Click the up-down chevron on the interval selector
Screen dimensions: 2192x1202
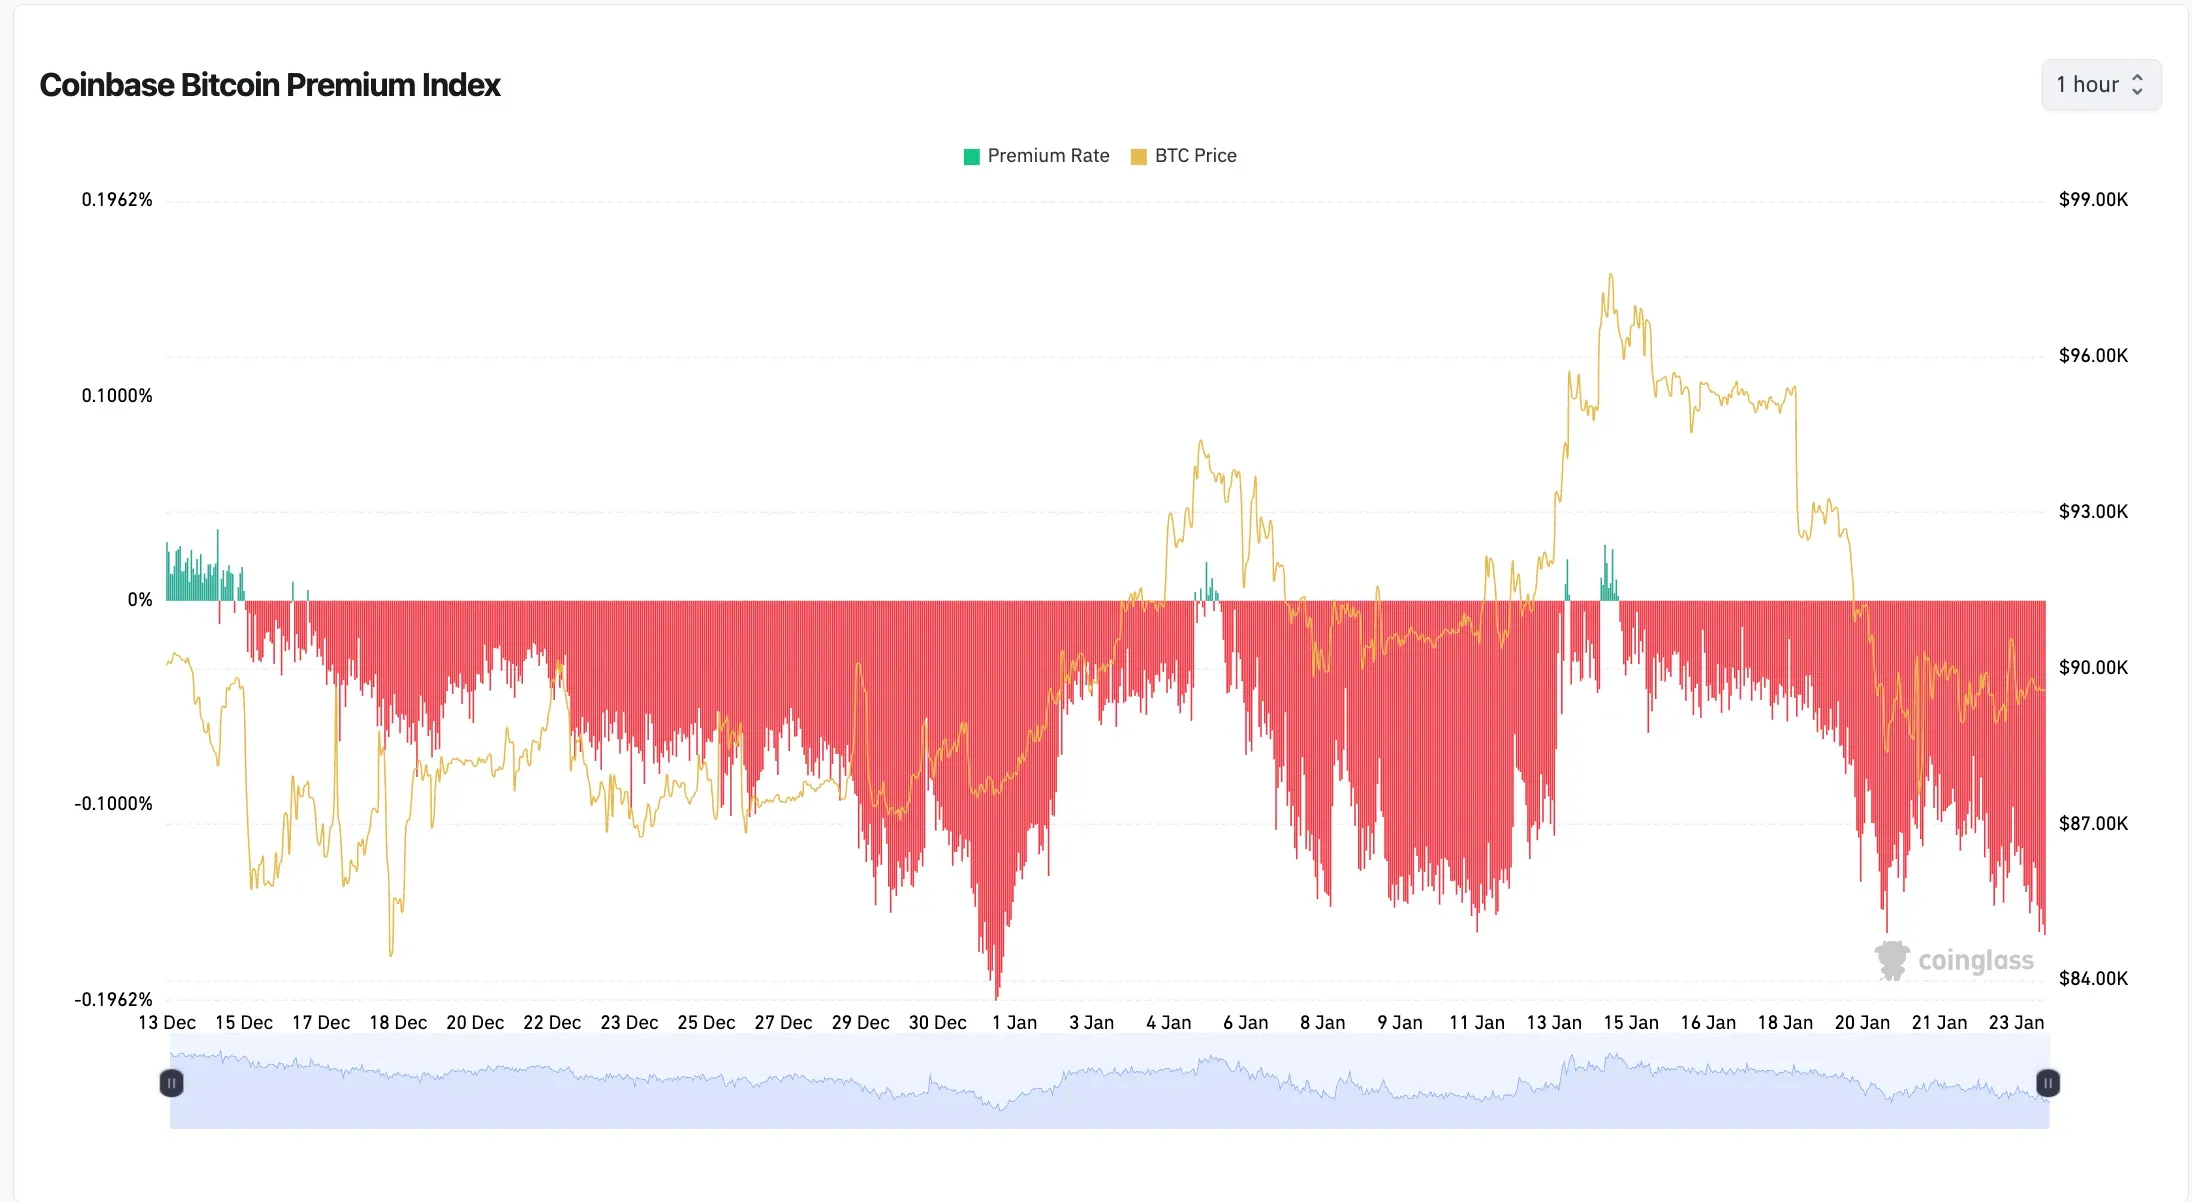coord(2140,84)
